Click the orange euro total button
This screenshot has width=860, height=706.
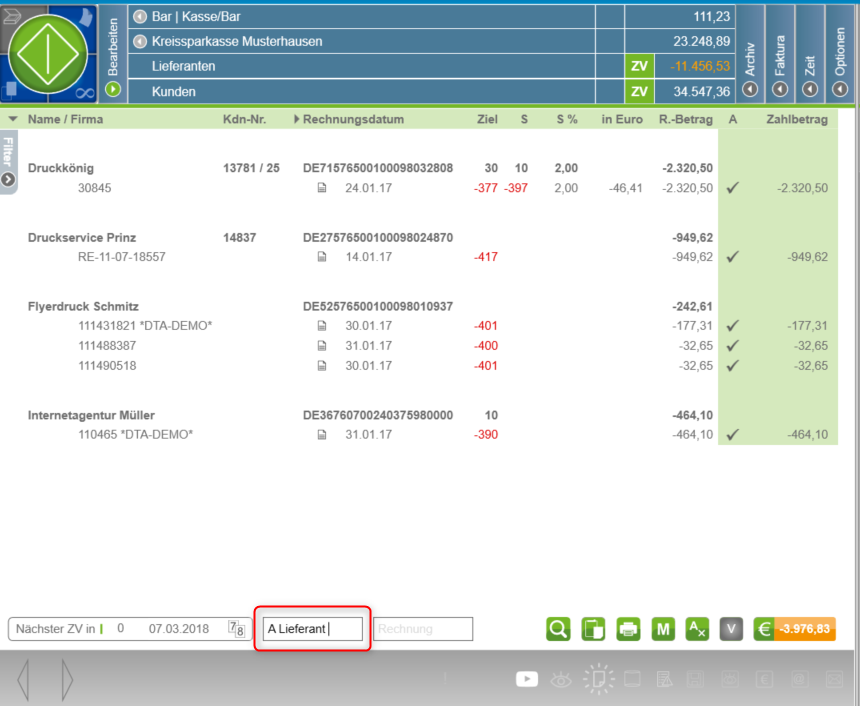(795, 629)
